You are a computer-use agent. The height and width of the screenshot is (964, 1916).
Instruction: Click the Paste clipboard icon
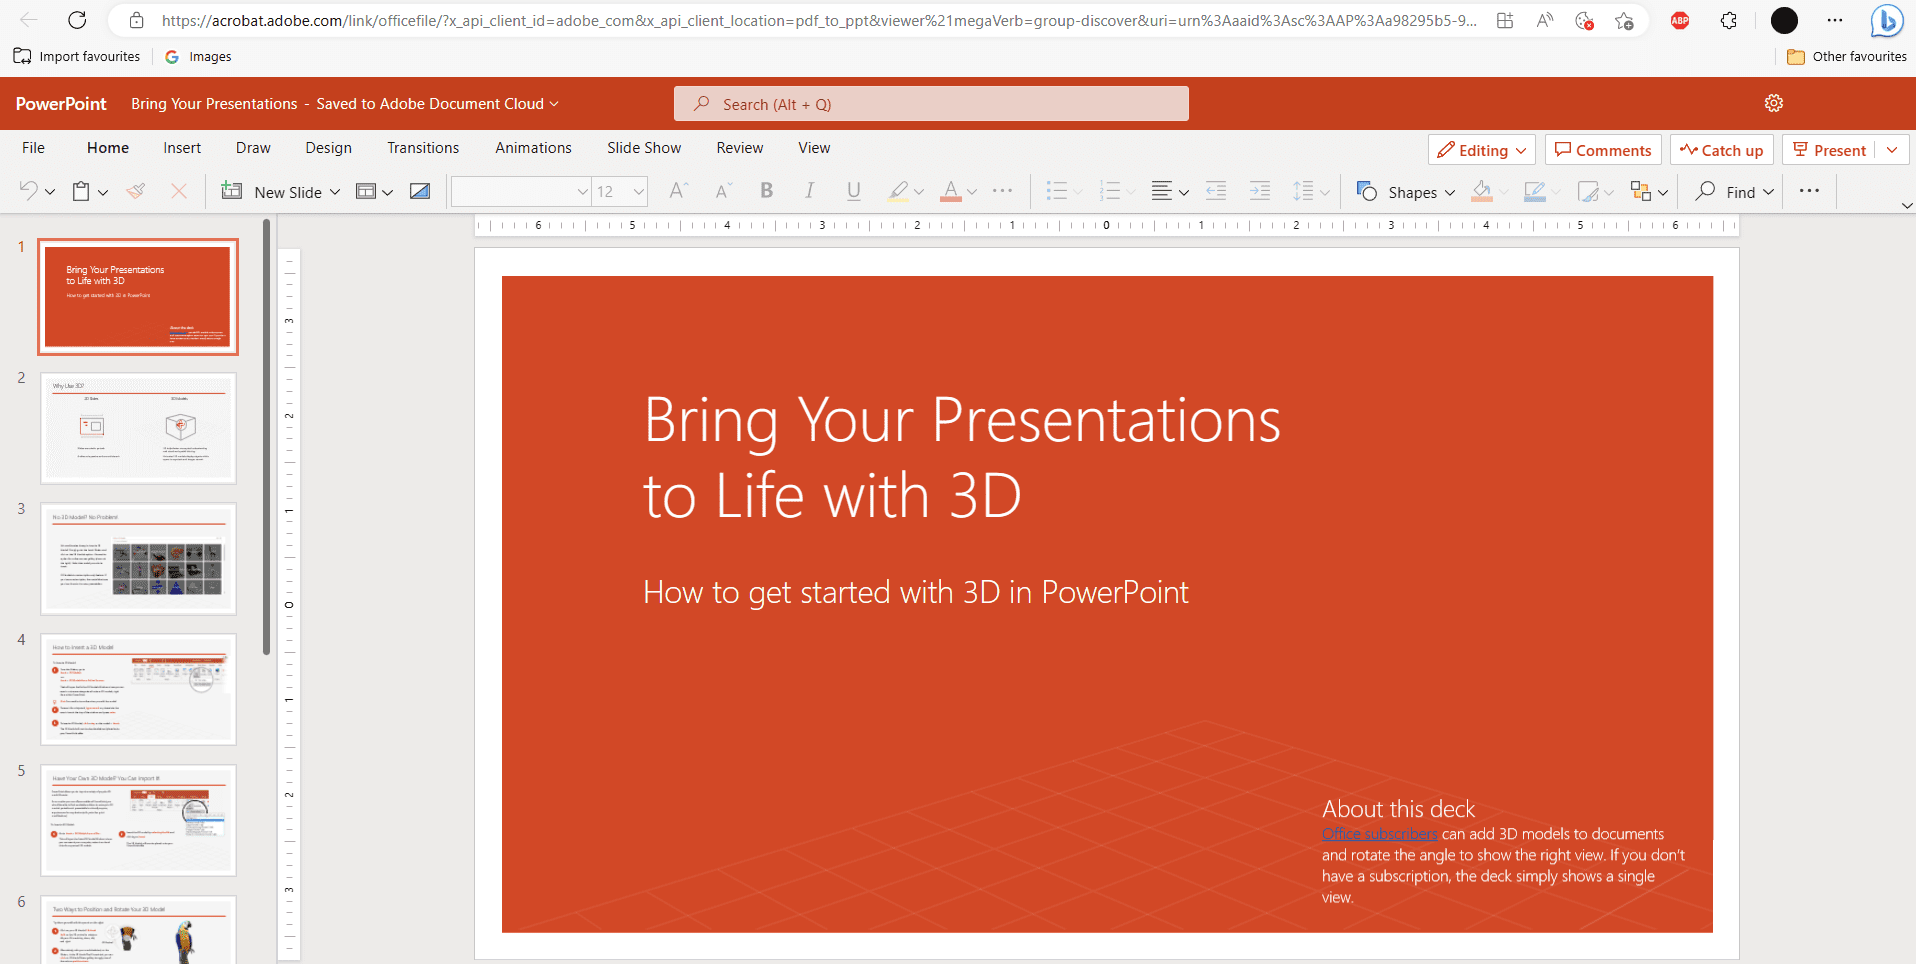coord(81,191)
